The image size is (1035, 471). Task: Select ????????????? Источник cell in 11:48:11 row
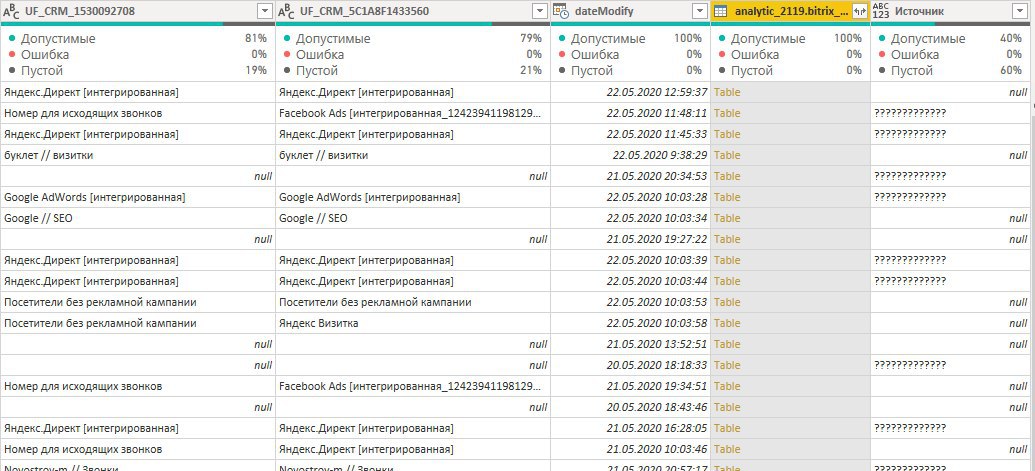(x=951, y=113)
